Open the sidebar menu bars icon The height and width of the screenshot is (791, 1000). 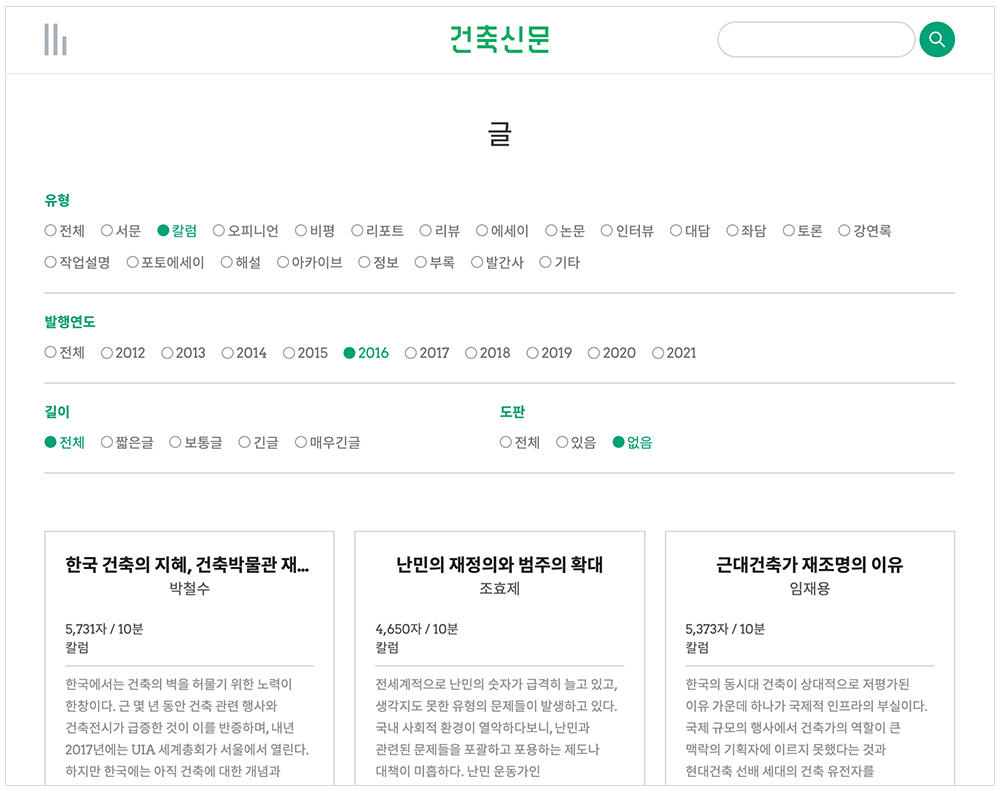(55, 40)
